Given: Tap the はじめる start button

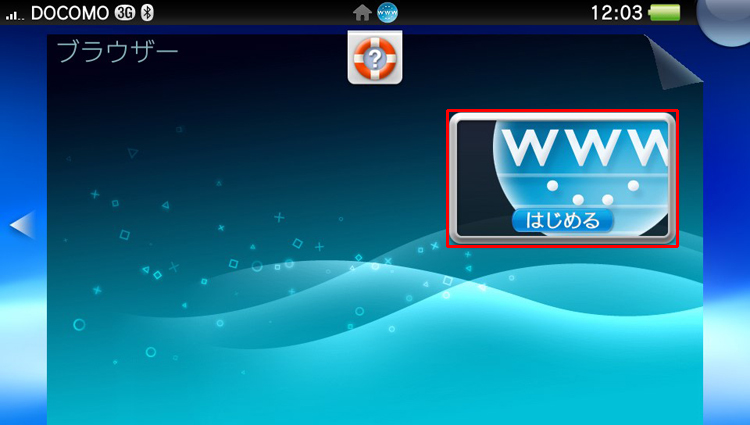Looking at the screenshot, I should point(562,221).
